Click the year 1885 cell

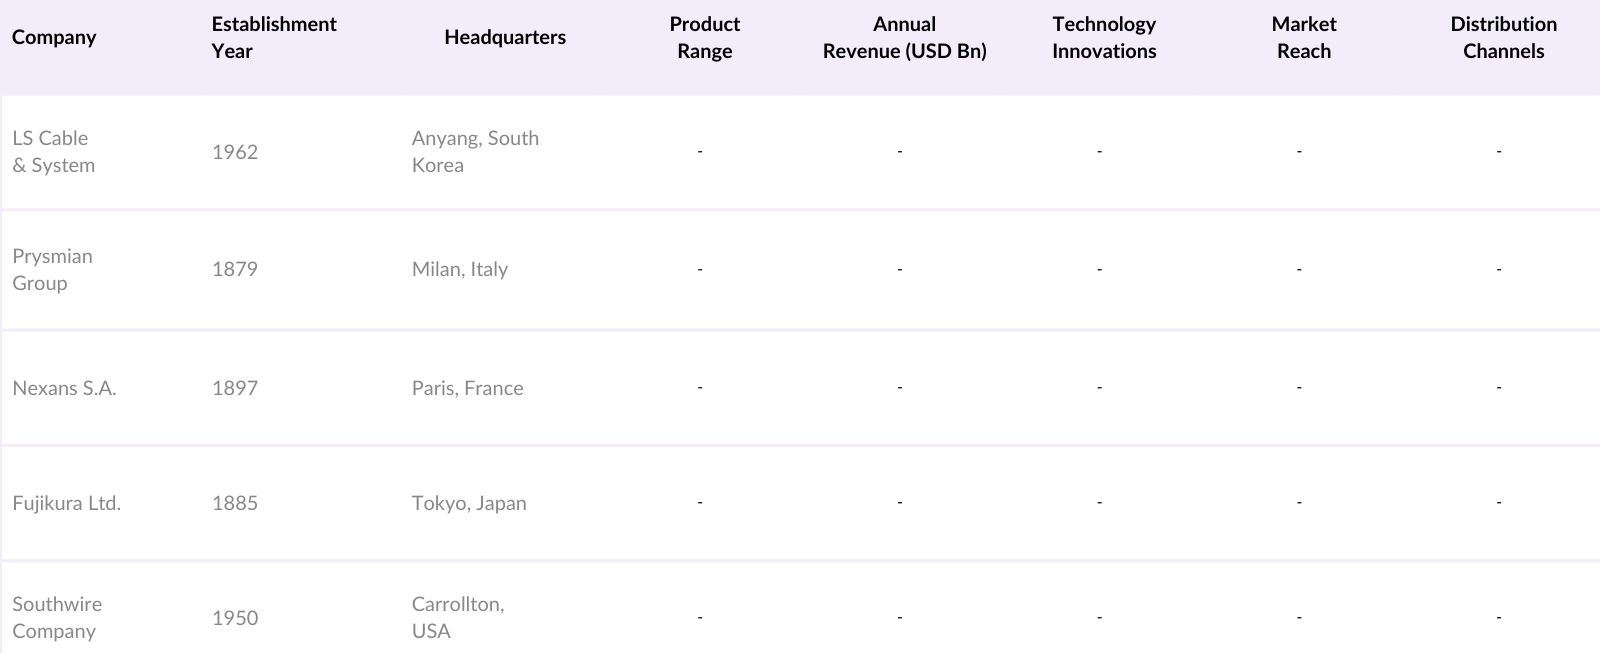click(235, 503)
